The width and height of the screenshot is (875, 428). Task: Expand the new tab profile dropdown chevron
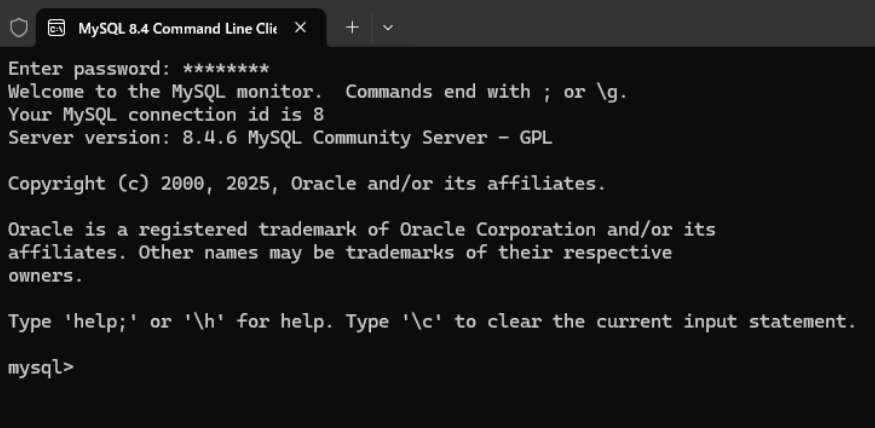388,27
